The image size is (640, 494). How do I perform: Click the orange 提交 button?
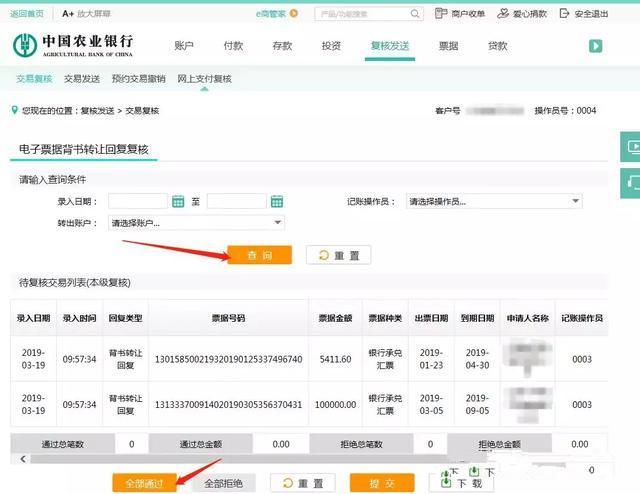coord(382,483)
